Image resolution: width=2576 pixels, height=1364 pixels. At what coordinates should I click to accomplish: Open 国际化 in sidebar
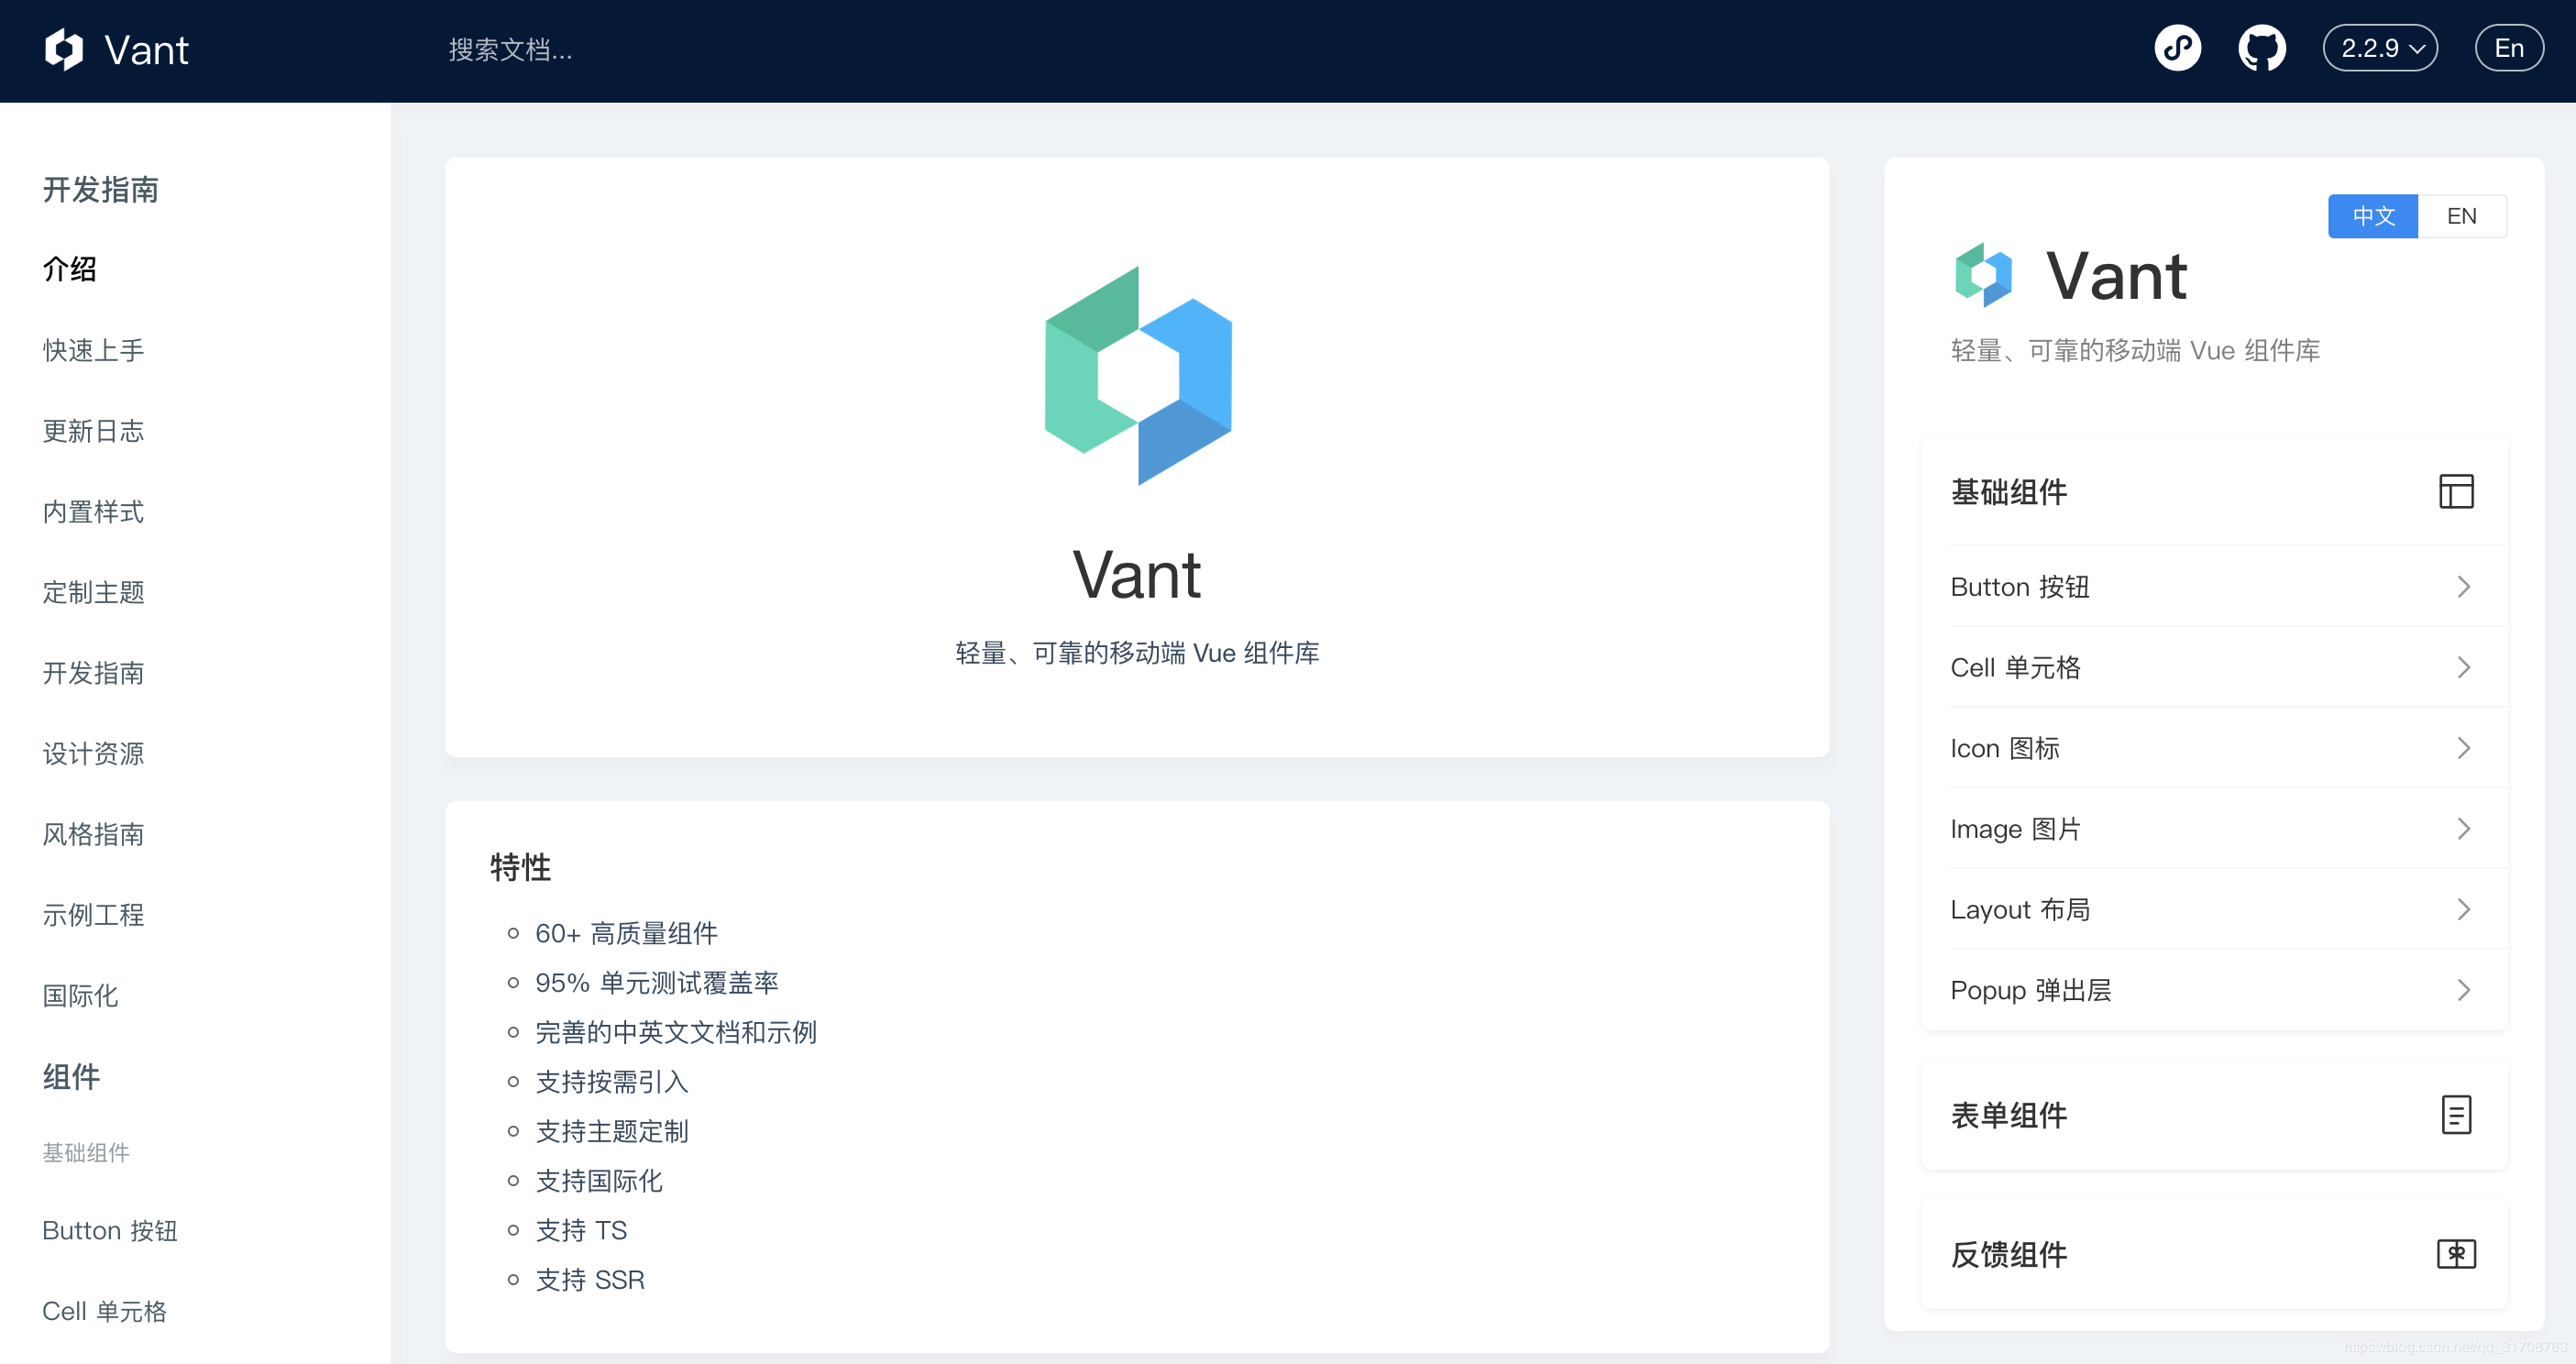(80, 995)
